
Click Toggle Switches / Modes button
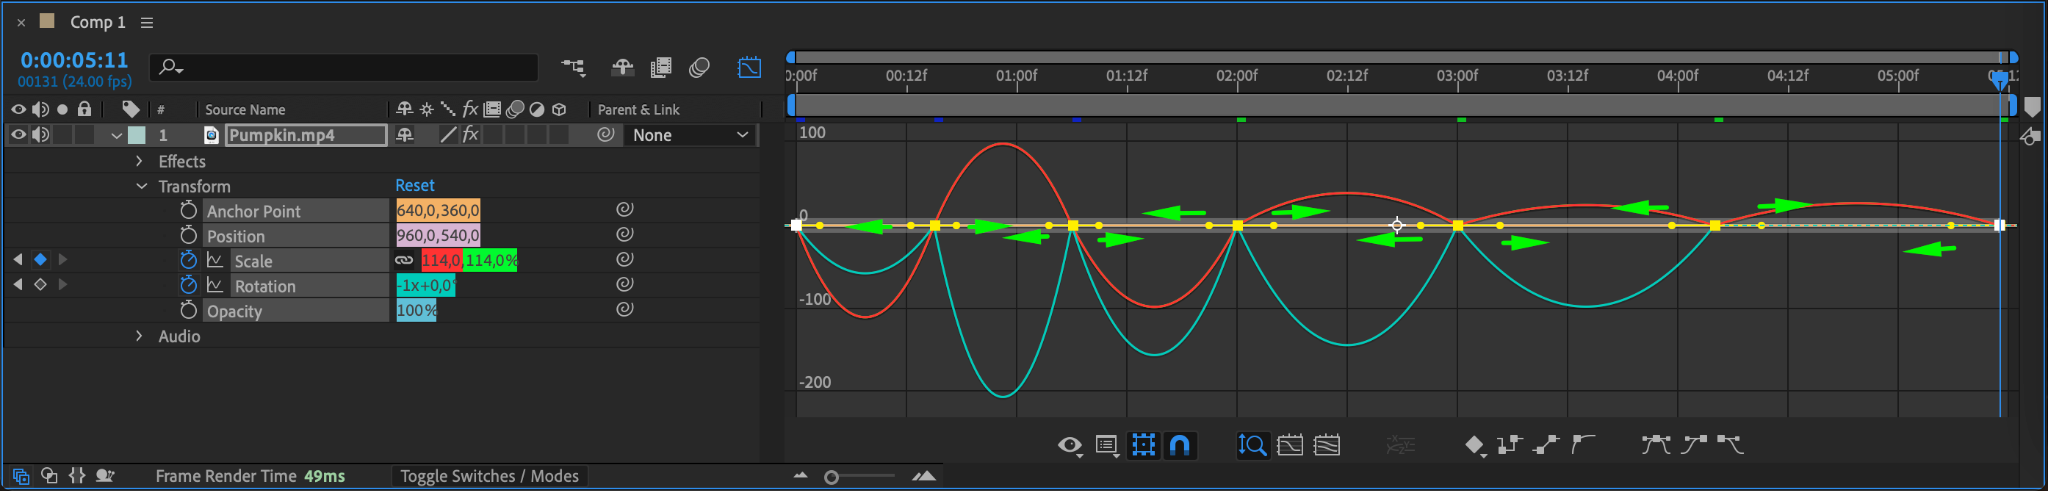point(489,476)
